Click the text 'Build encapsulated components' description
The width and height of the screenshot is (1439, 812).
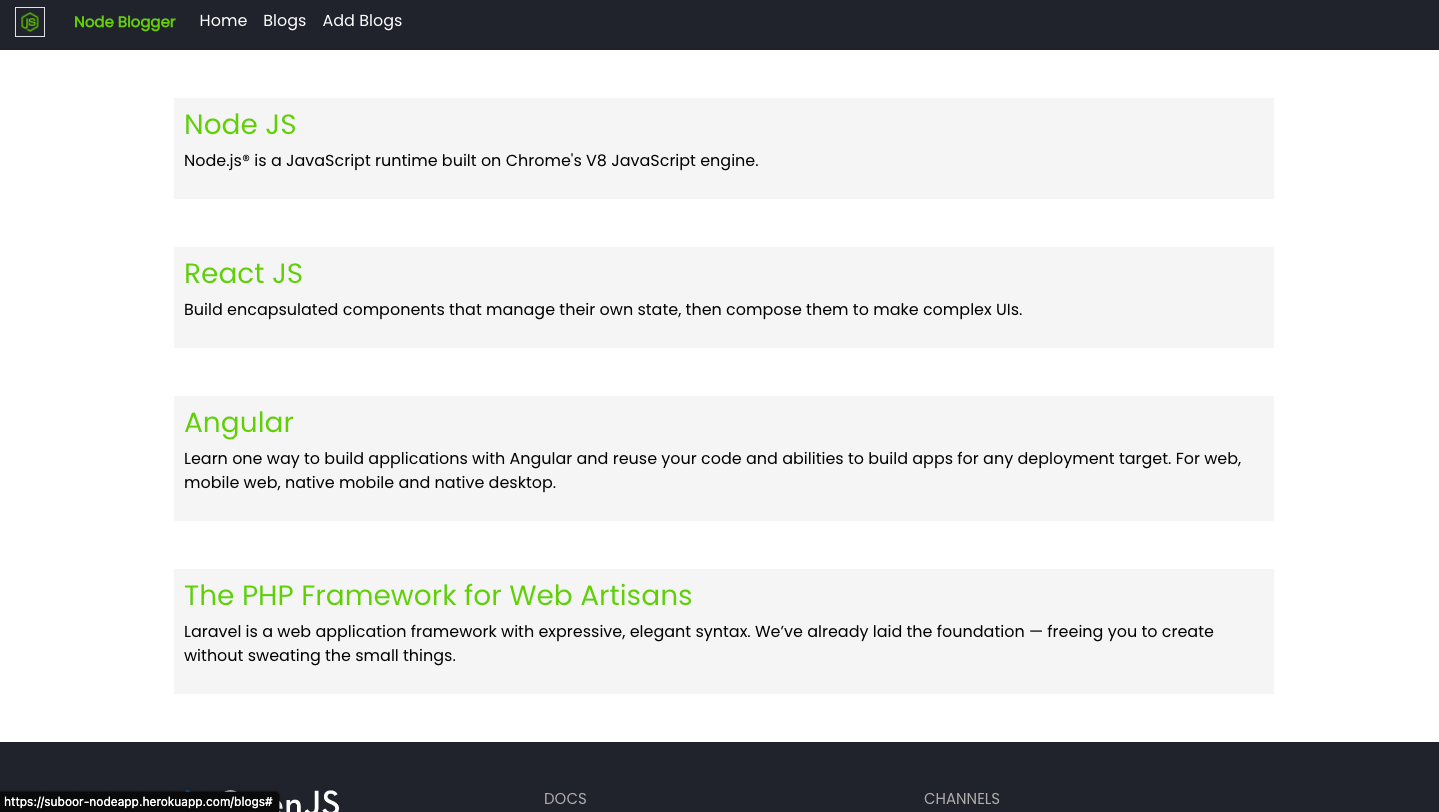(603, 309)
